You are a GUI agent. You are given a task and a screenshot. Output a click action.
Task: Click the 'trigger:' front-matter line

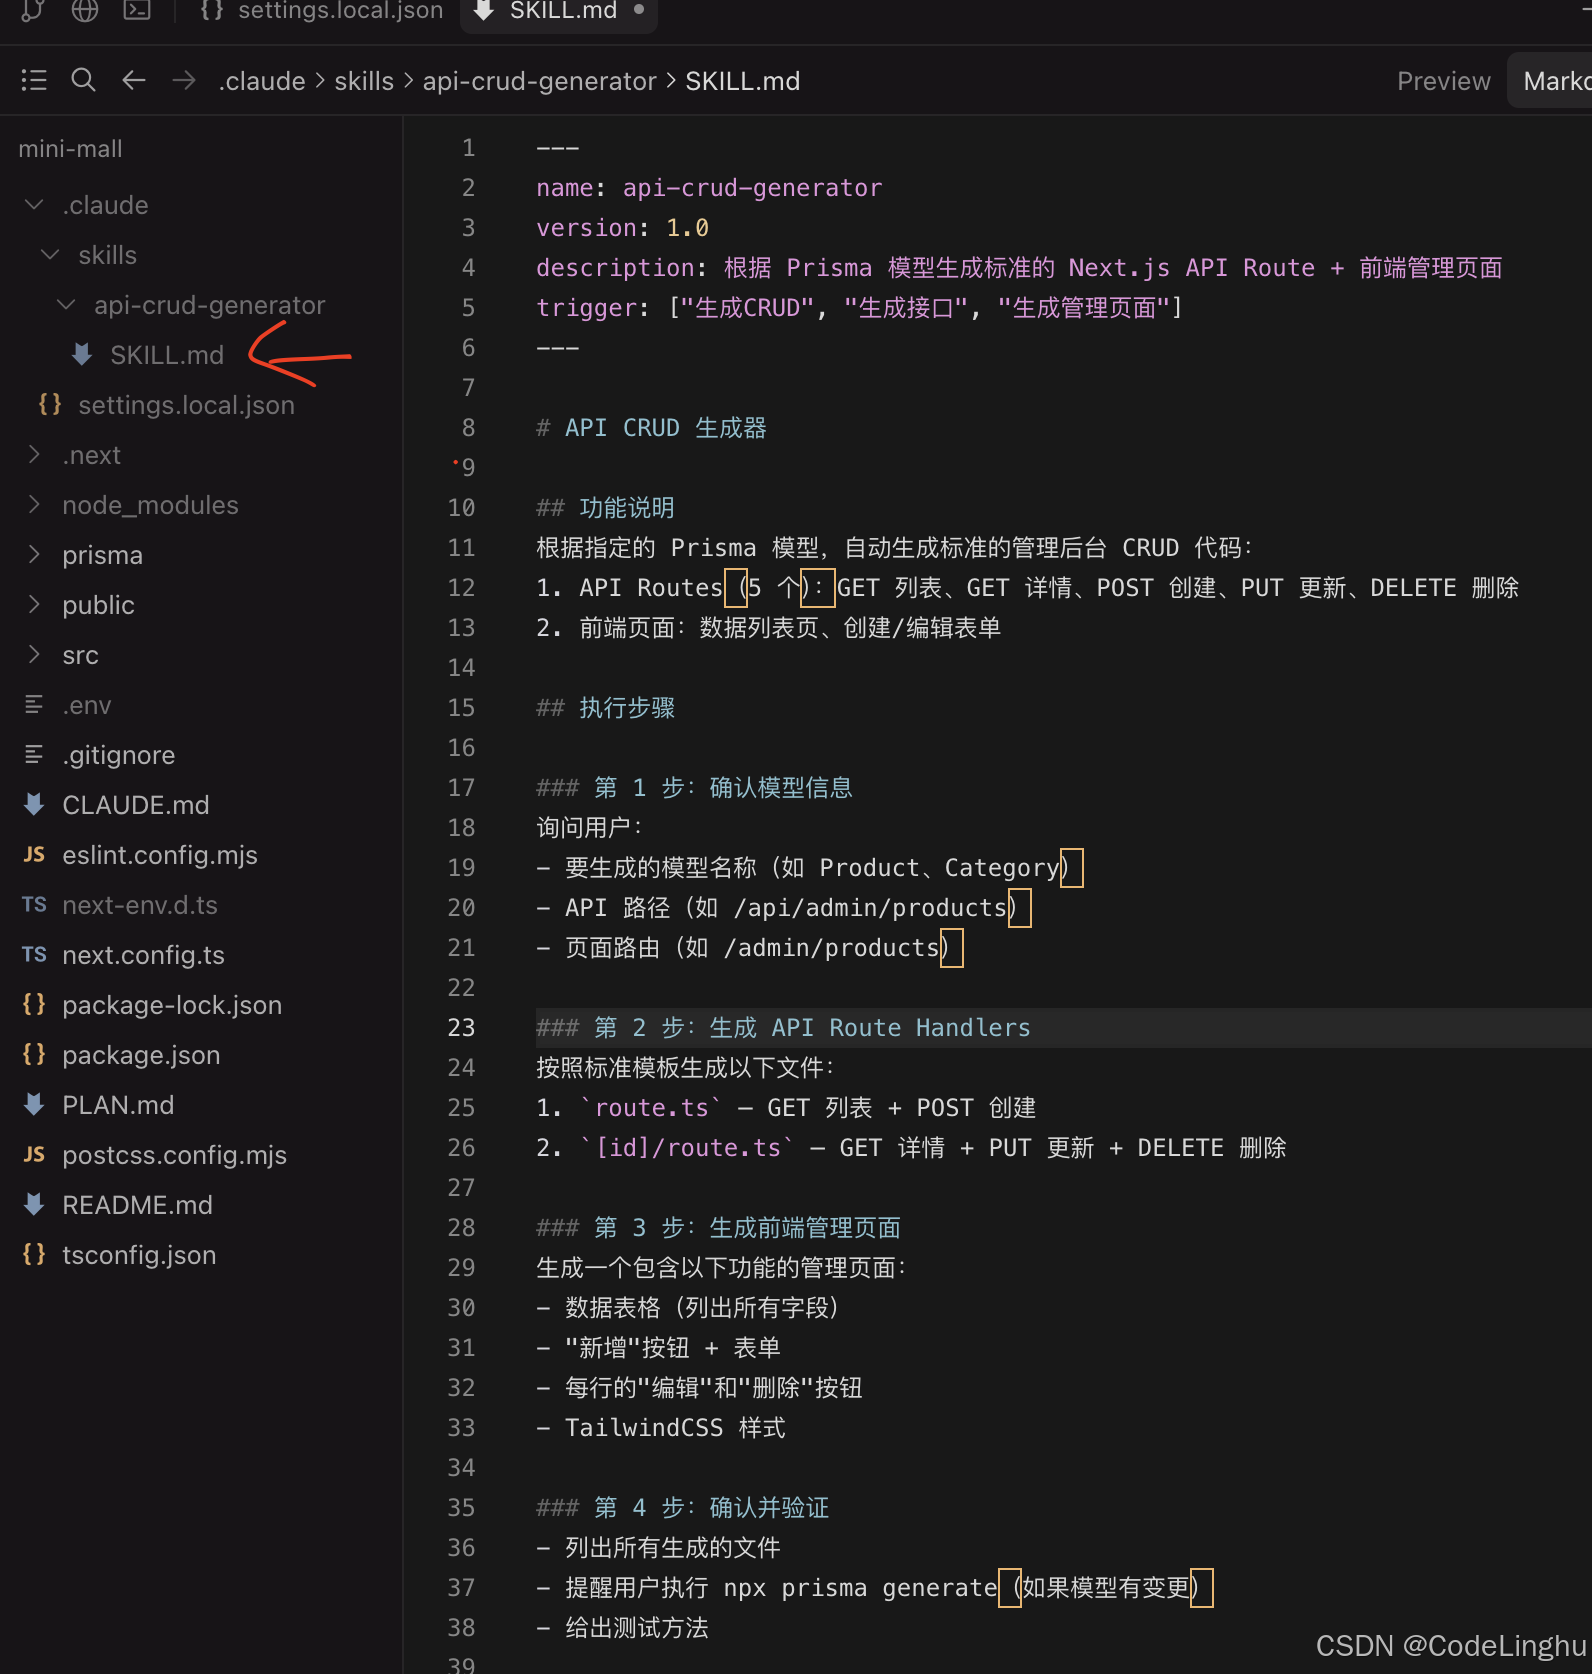(859, 307)
